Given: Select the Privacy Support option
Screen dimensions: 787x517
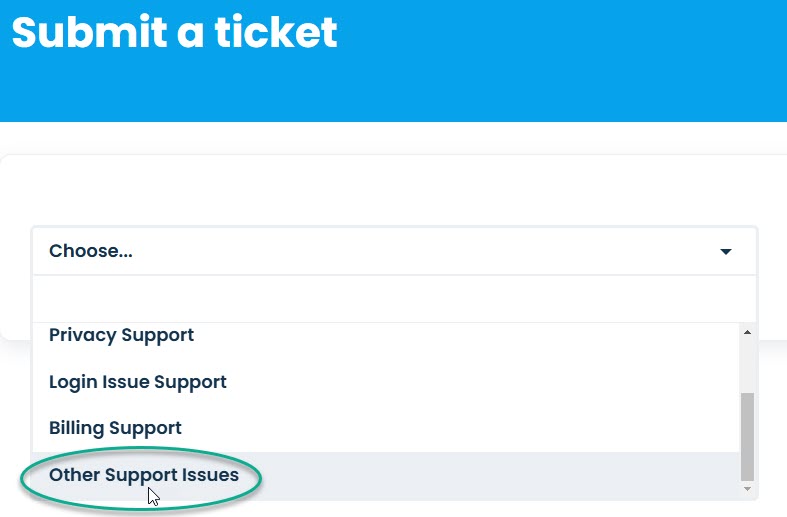Looking at the screenshot, I should click(121, 335).
